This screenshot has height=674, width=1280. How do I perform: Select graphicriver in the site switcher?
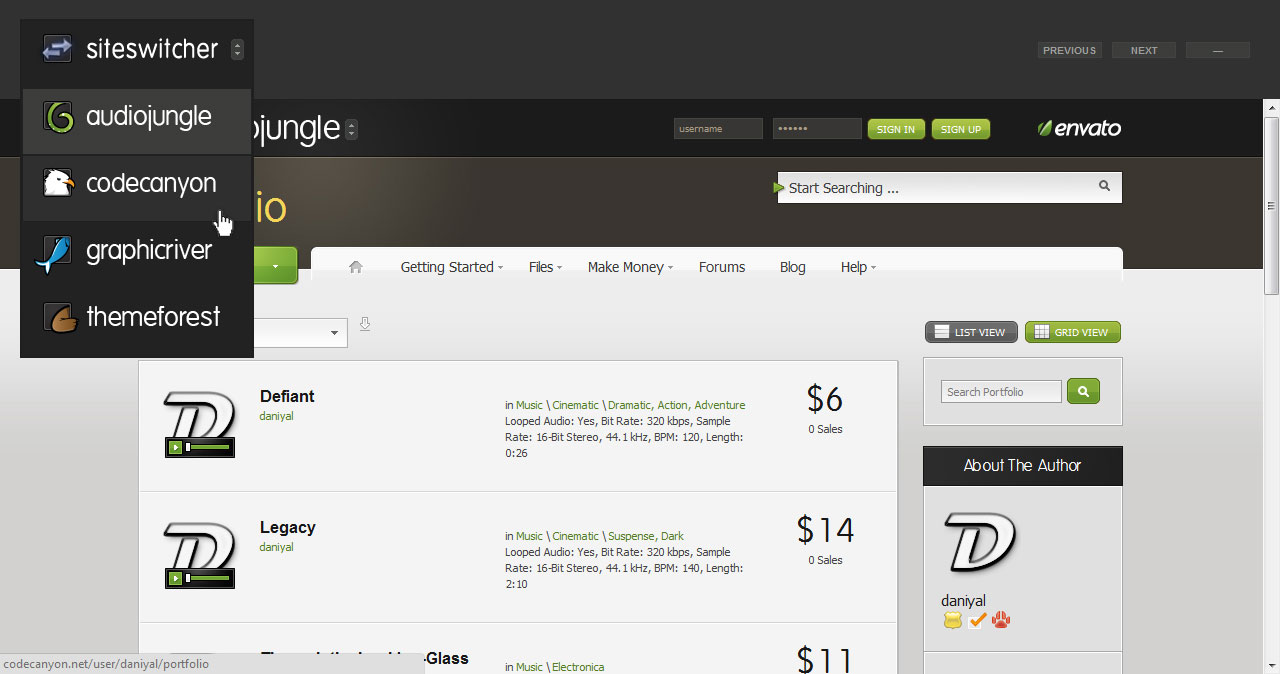click(137, 254)
